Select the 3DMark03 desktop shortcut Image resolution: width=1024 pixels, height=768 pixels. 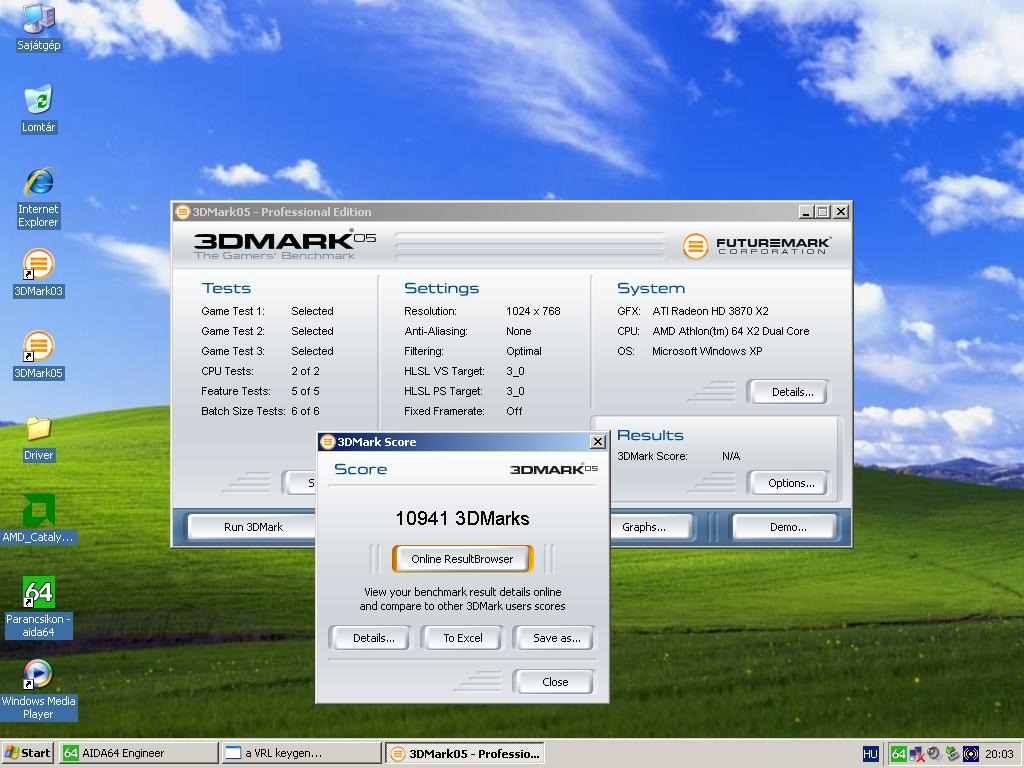39,273
